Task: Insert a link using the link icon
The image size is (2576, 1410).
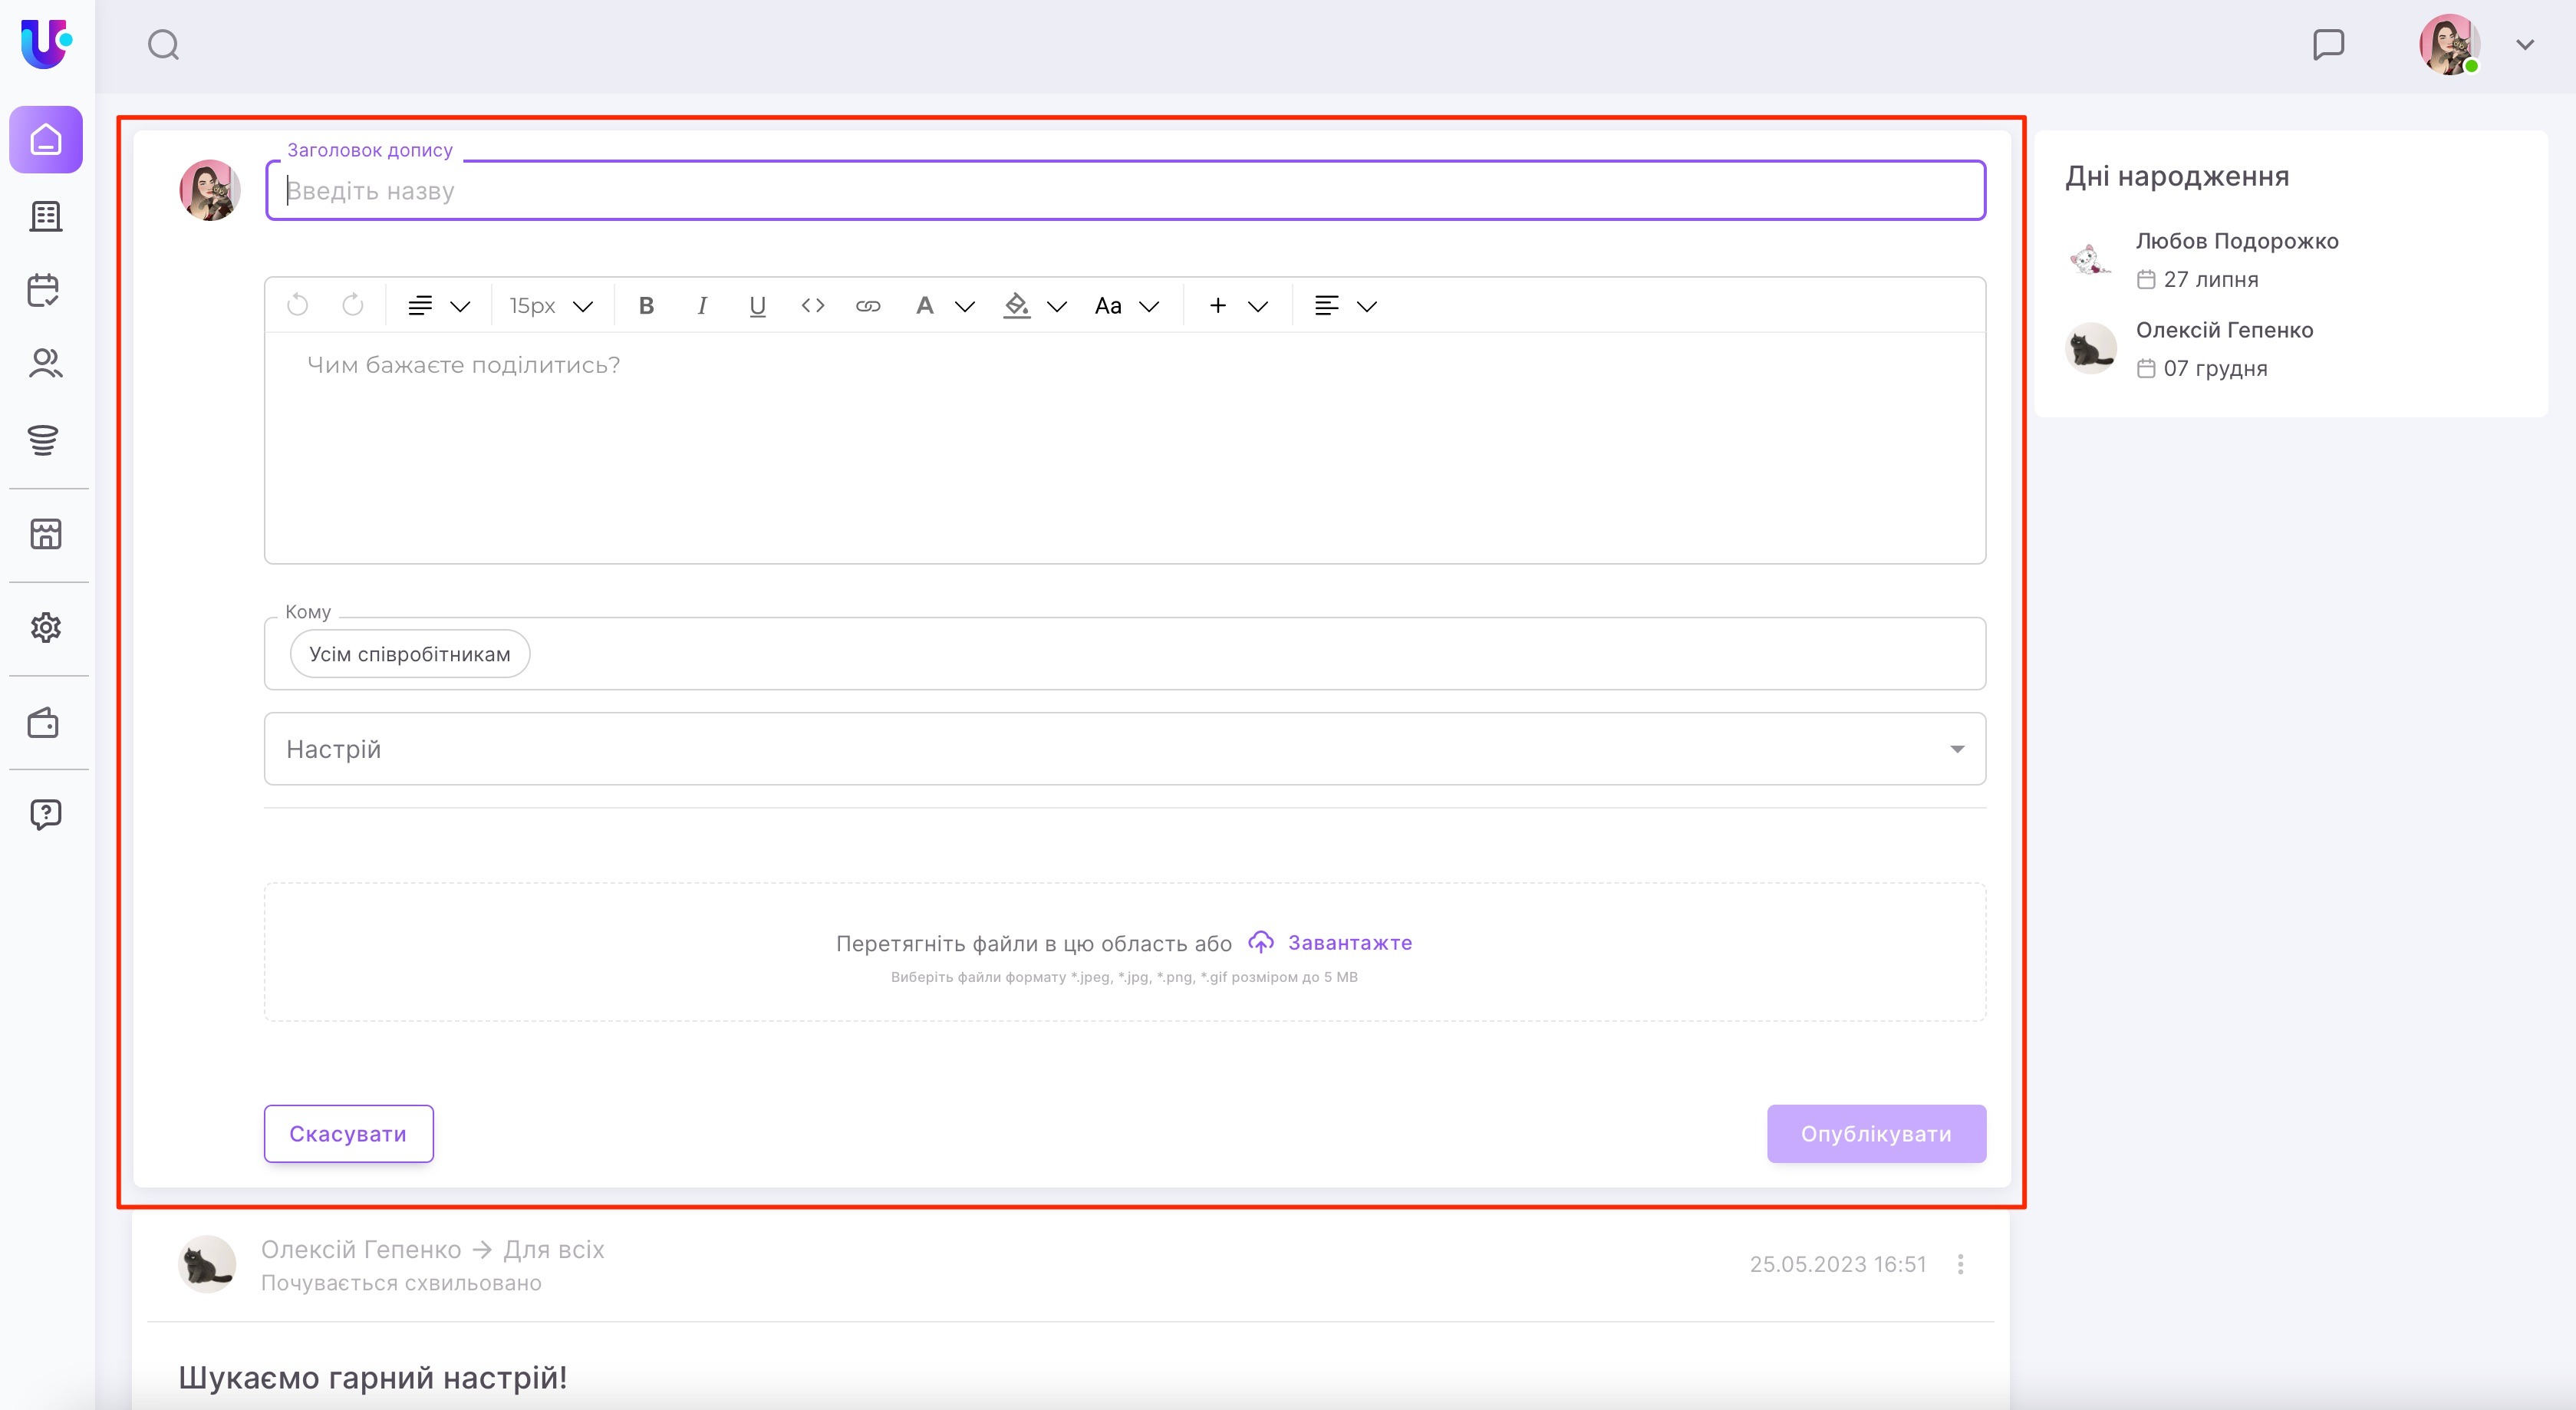Action: (868, 306)
